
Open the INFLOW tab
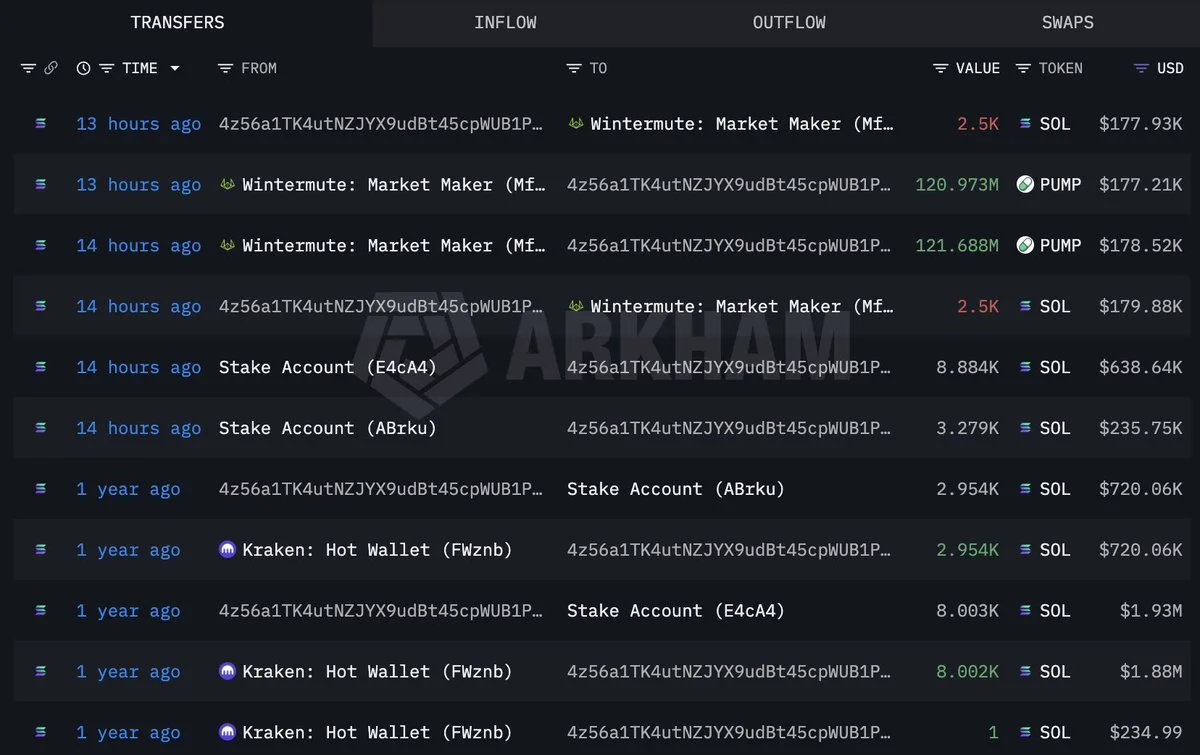(x=505, y=22)
